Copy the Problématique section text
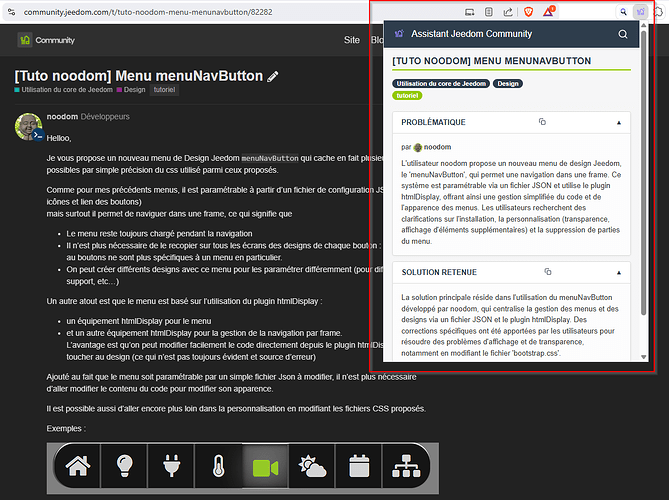This screenshot has width=669, height=500. 542,122
